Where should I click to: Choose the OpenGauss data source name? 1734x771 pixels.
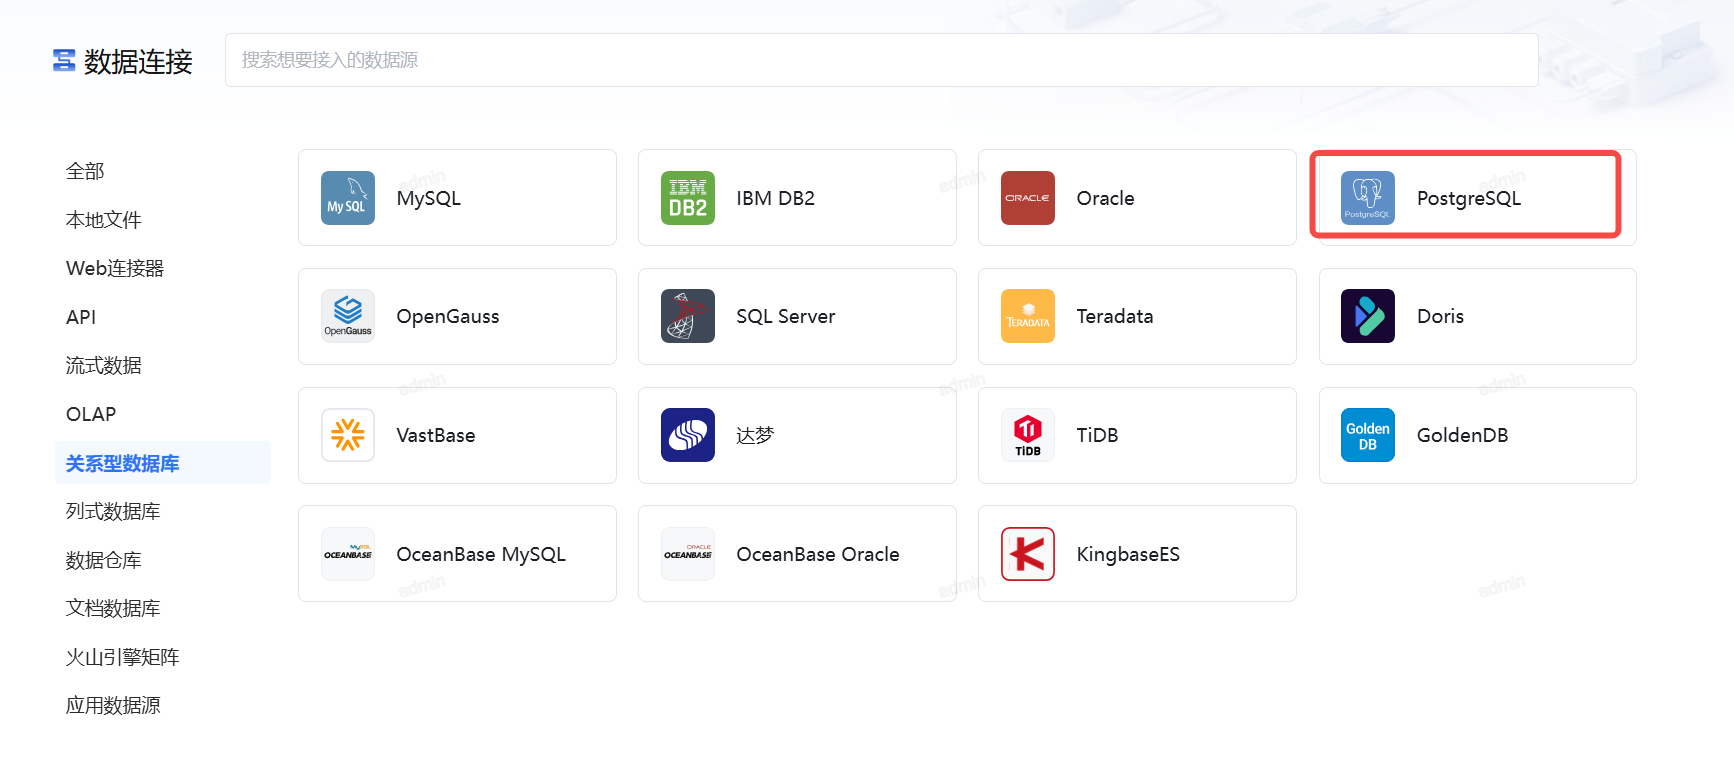448,316
